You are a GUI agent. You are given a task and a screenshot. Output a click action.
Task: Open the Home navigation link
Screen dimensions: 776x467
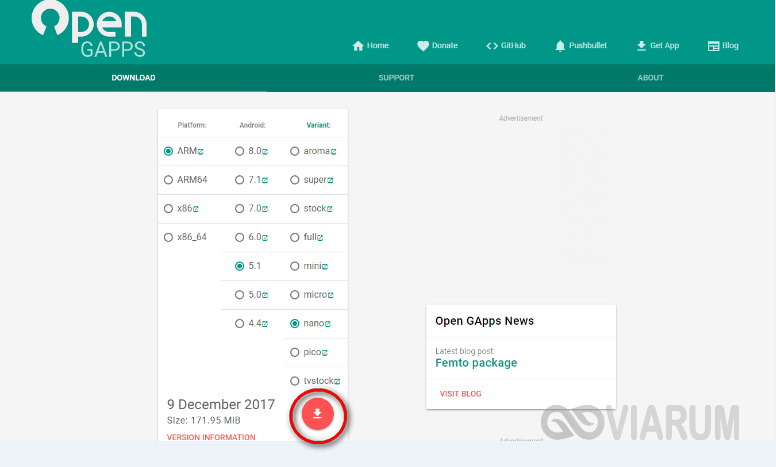point(370,46)
